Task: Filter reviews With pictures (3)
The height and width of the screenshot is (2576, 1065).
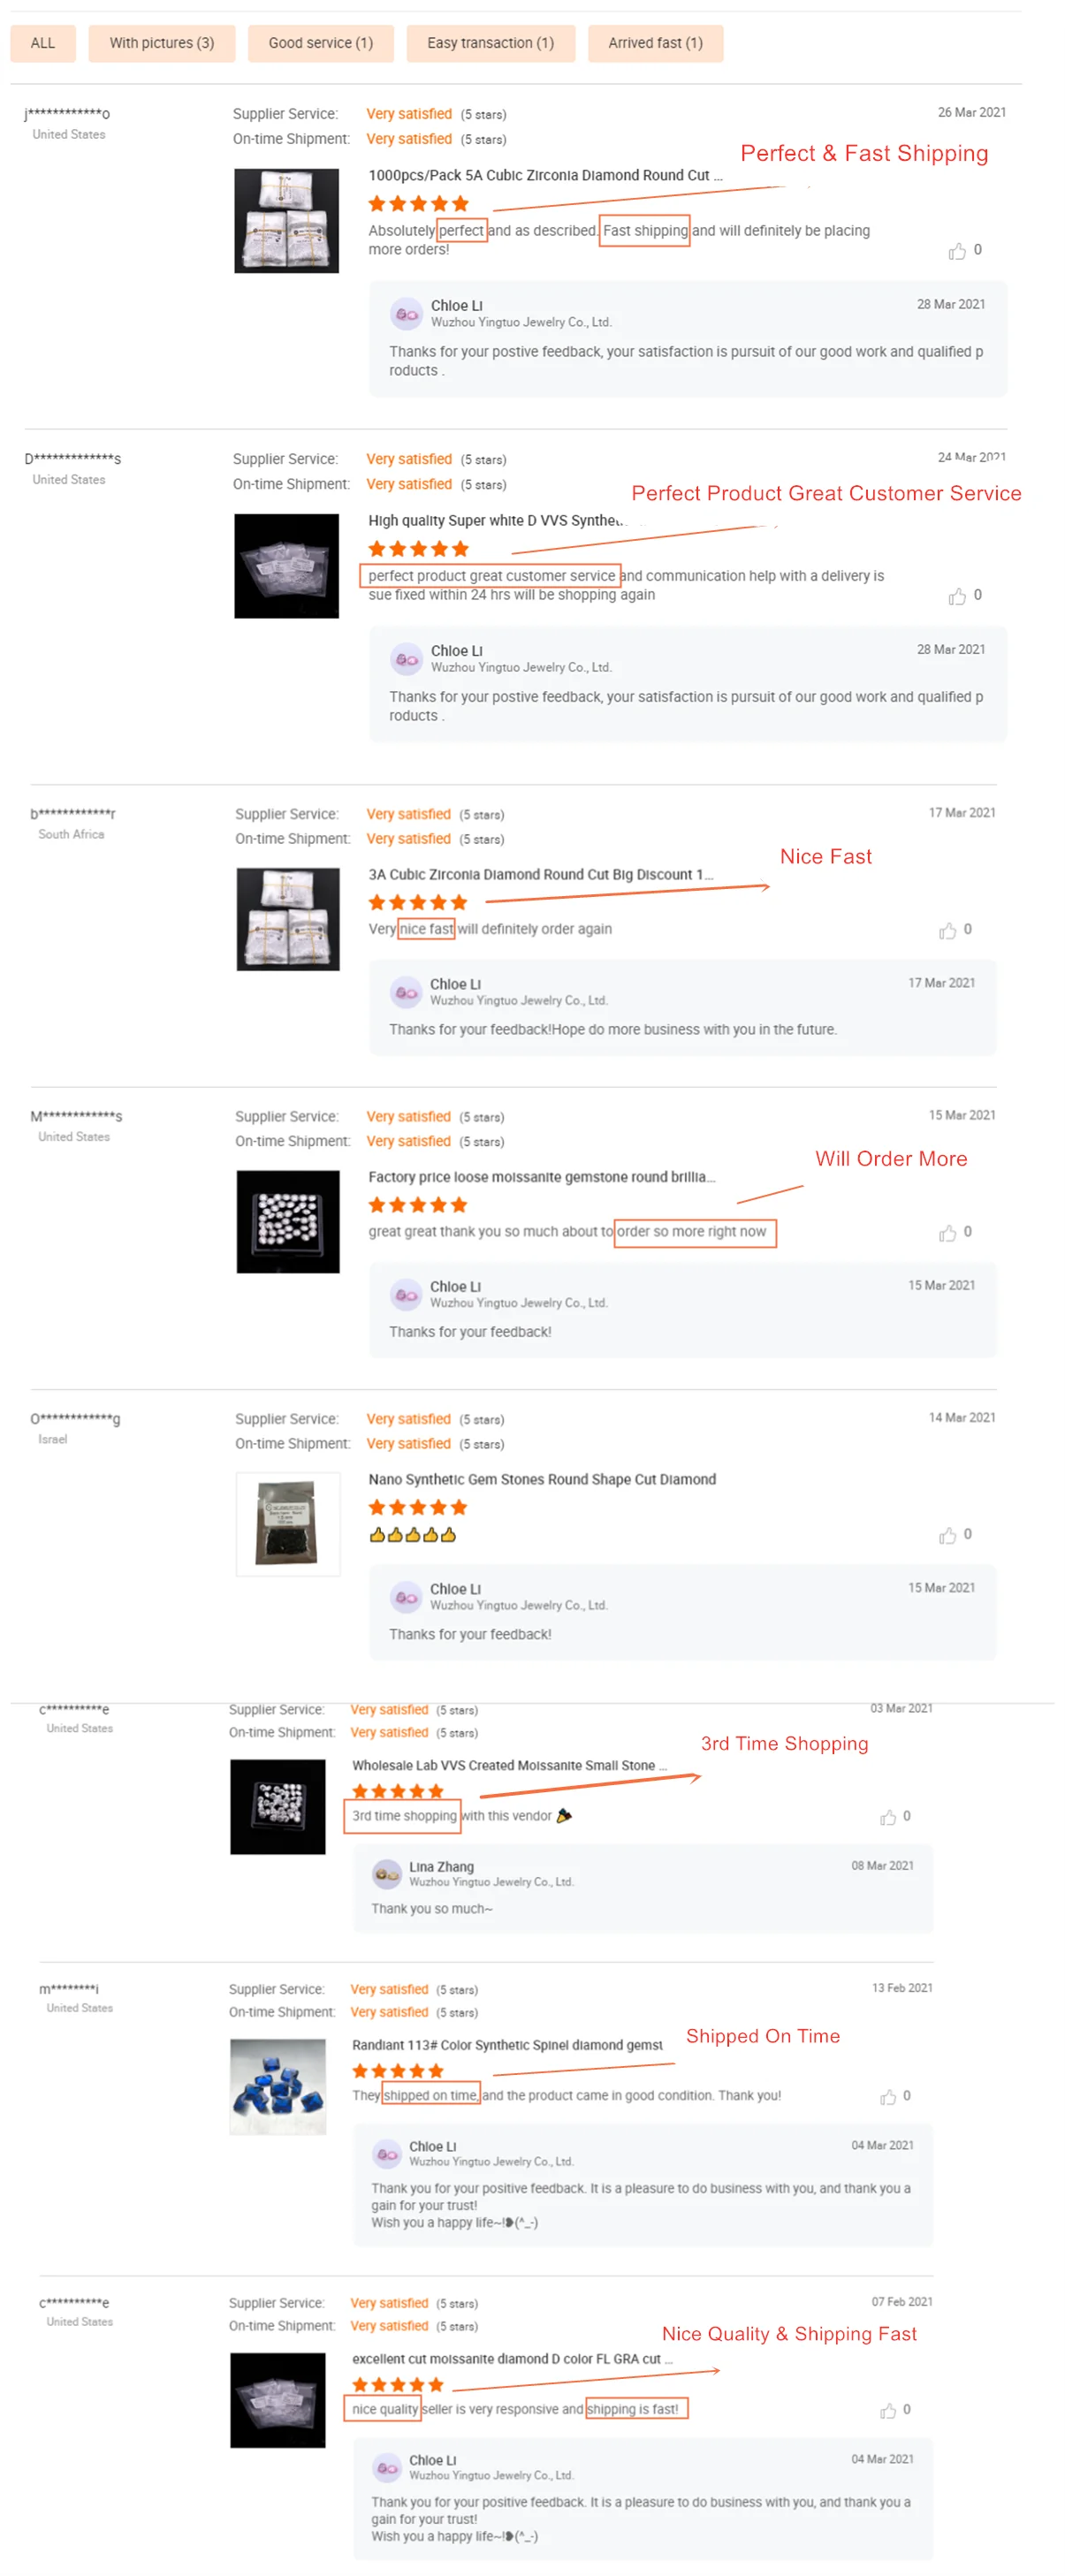Action: point(161,43)
